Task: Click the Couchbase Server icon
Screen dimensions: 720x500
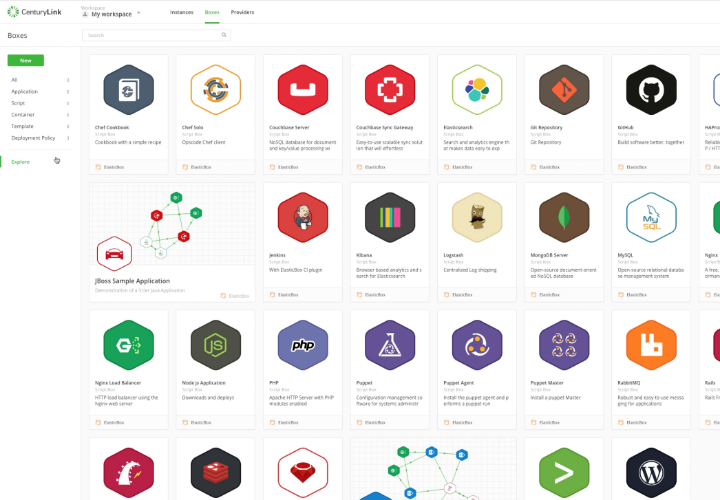Action: (303, 90)
